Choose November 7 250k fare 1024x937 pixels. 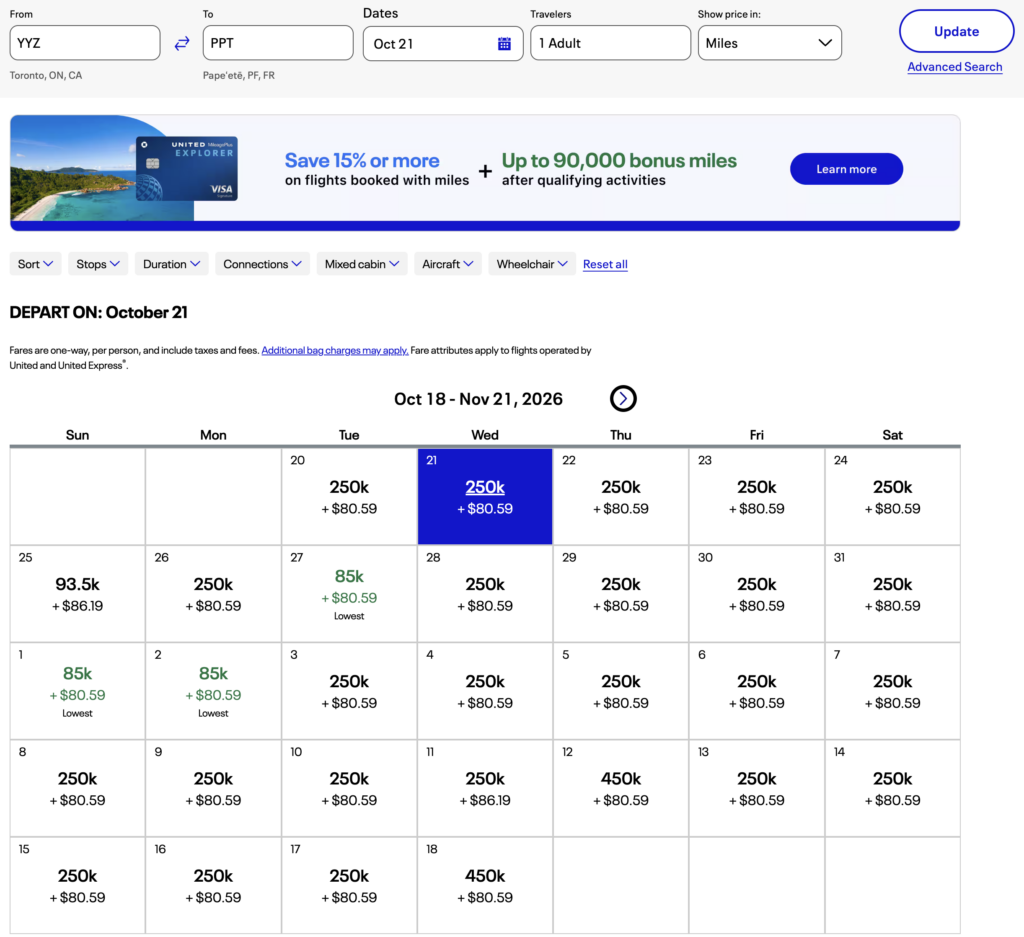893,691
